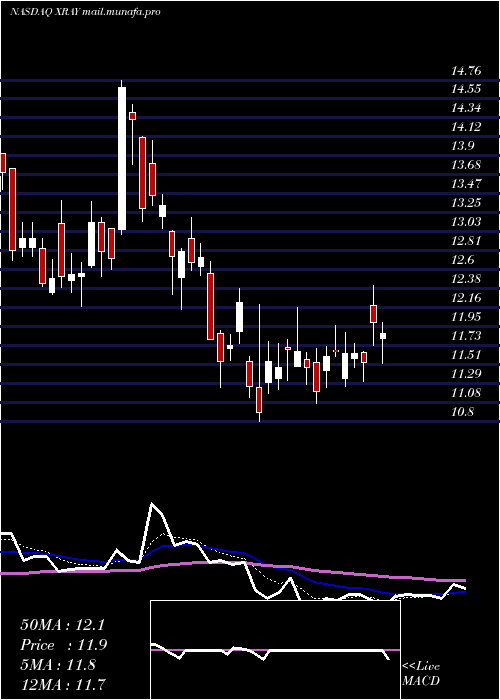Click the MACD inset chart panel

point(275,650)
